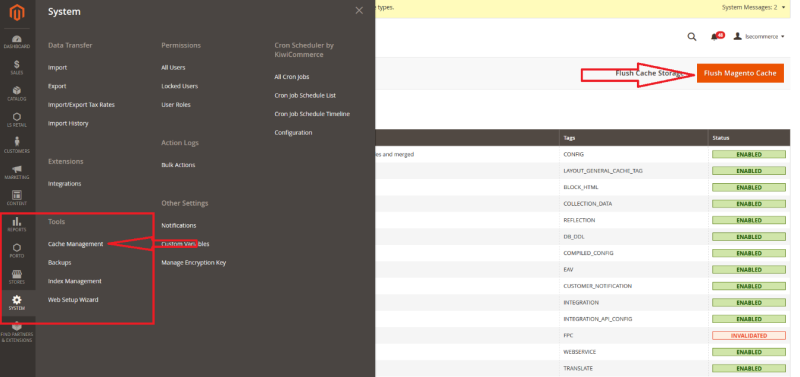Close the System menu panel

tap(359, 11)
